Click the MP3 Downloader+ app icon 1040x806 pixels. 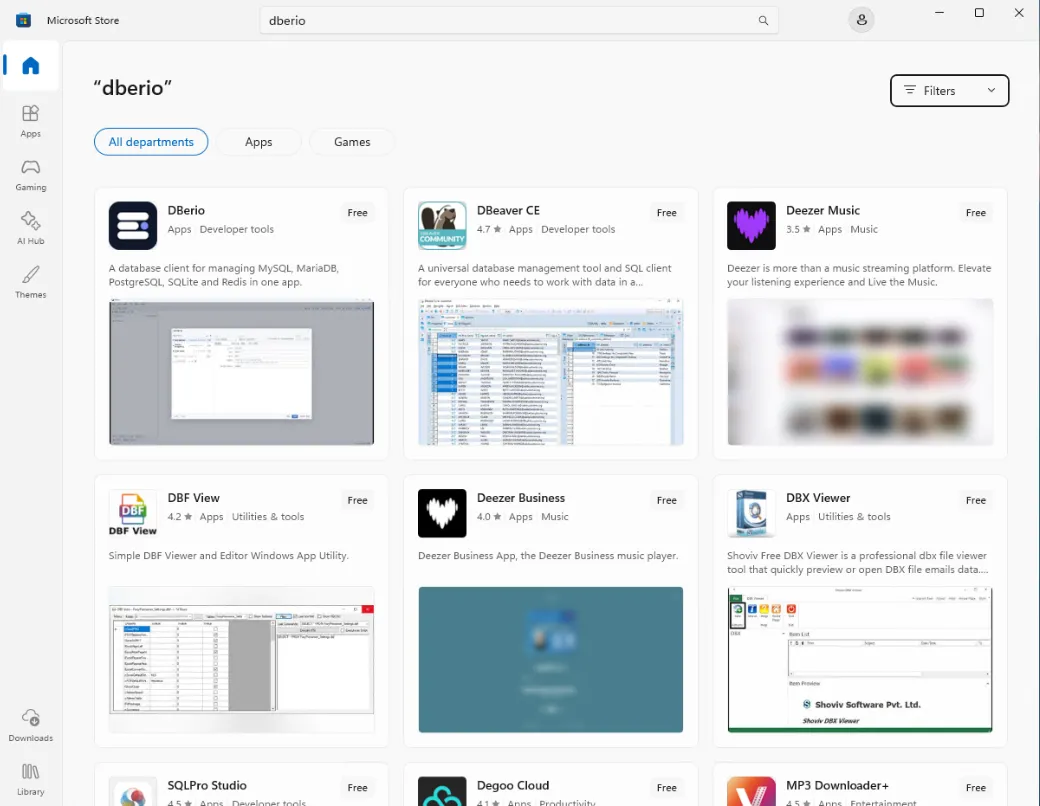pos(751,791)
